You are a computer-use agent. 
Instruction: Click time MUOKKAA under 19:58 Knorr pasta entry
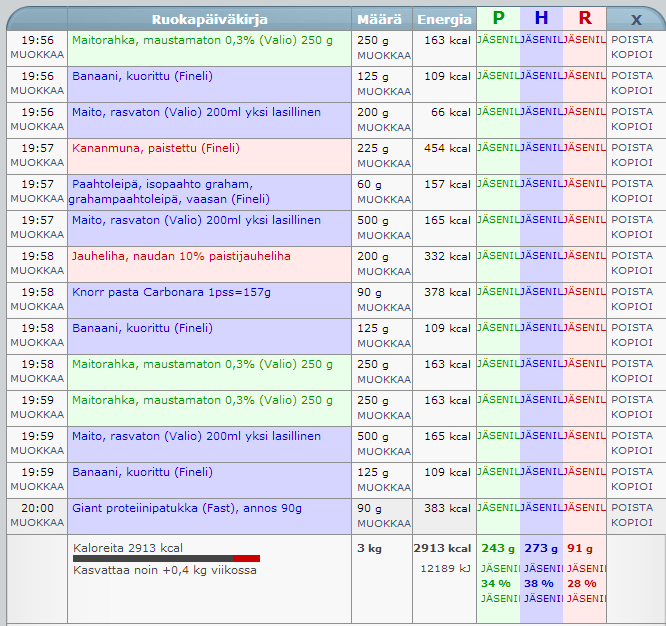point(37,306)
